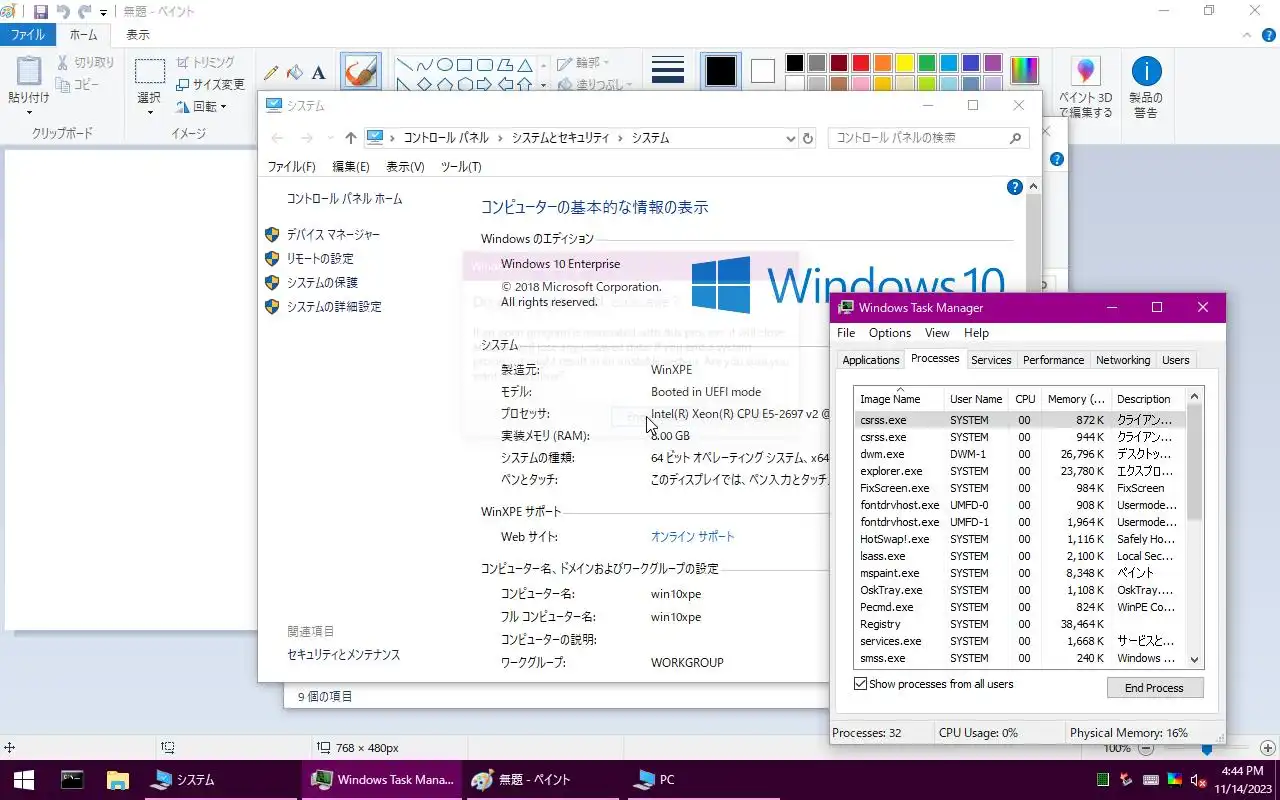Screen dimensions: 1280x800
Task: Open the ツール(T) menu in System window
Action: click(461, 167)
